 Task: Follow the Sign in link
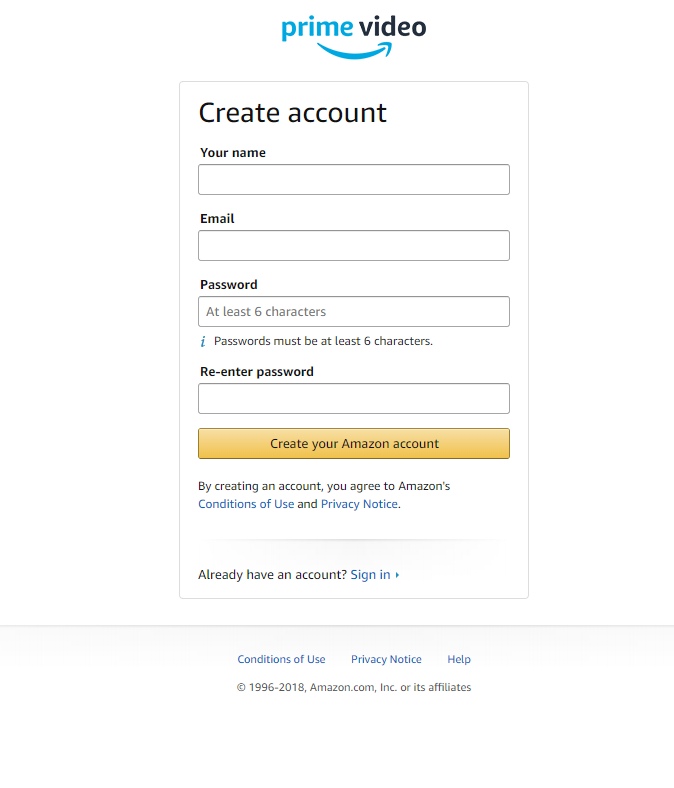point(370,575)
